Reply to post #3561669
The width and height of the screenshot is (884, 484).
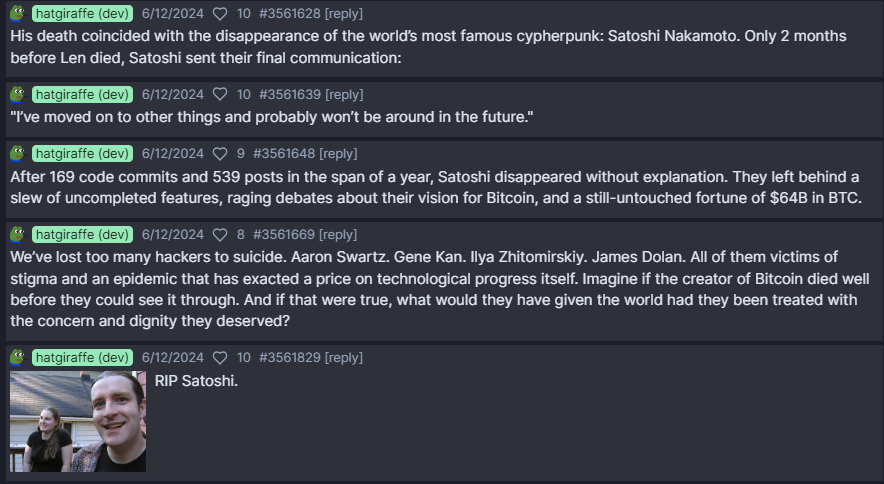(x=338, y=234)
